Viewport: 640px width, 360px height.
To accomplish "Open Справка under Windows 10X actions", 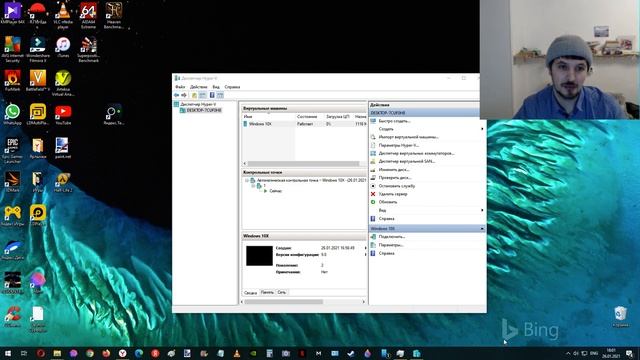I will click(x=386, y=253).
